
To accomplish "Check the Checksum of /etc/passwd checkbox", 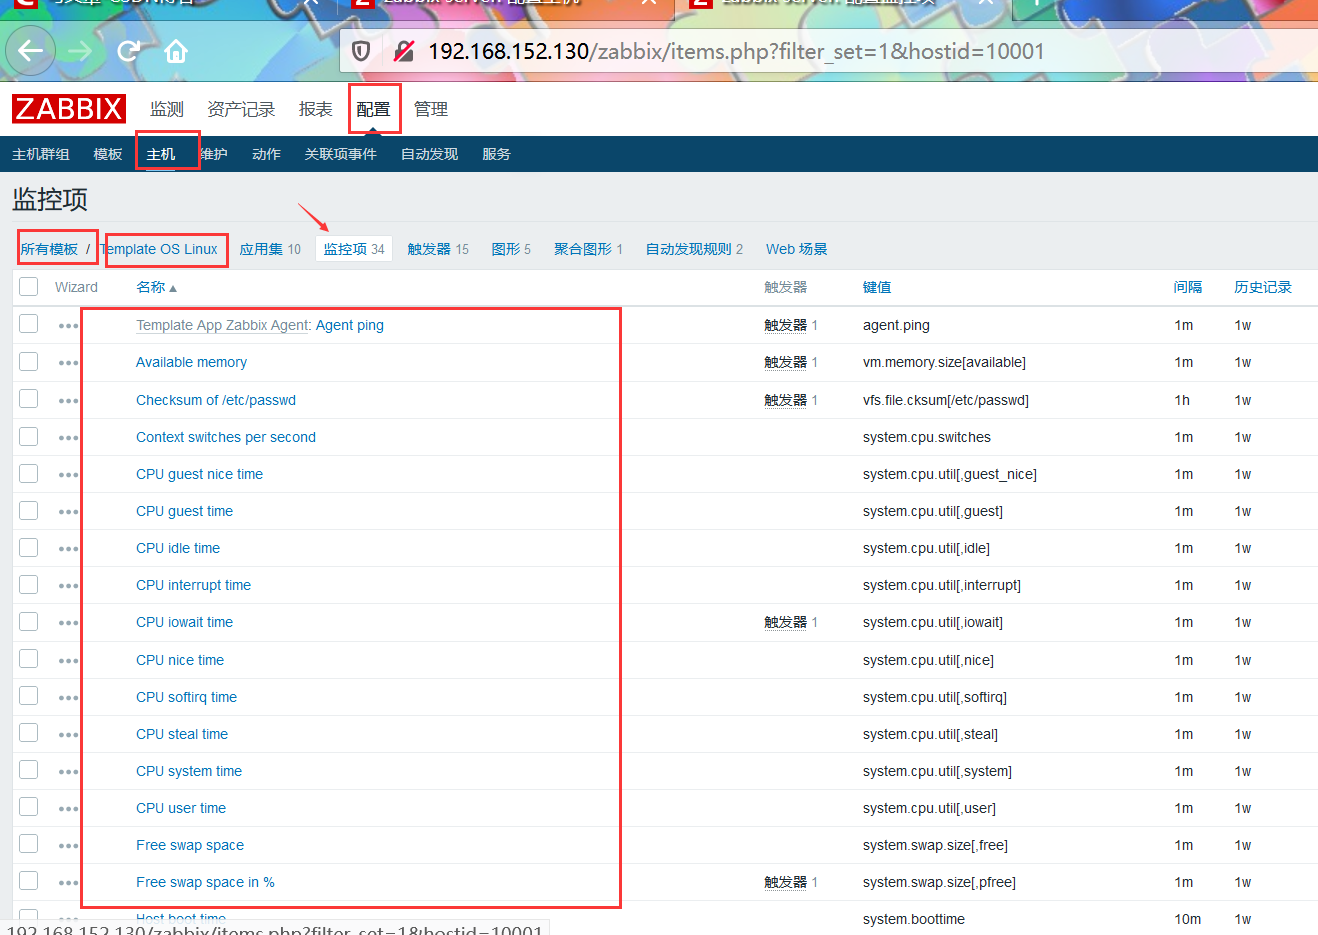I will click(x=29, y=399).
